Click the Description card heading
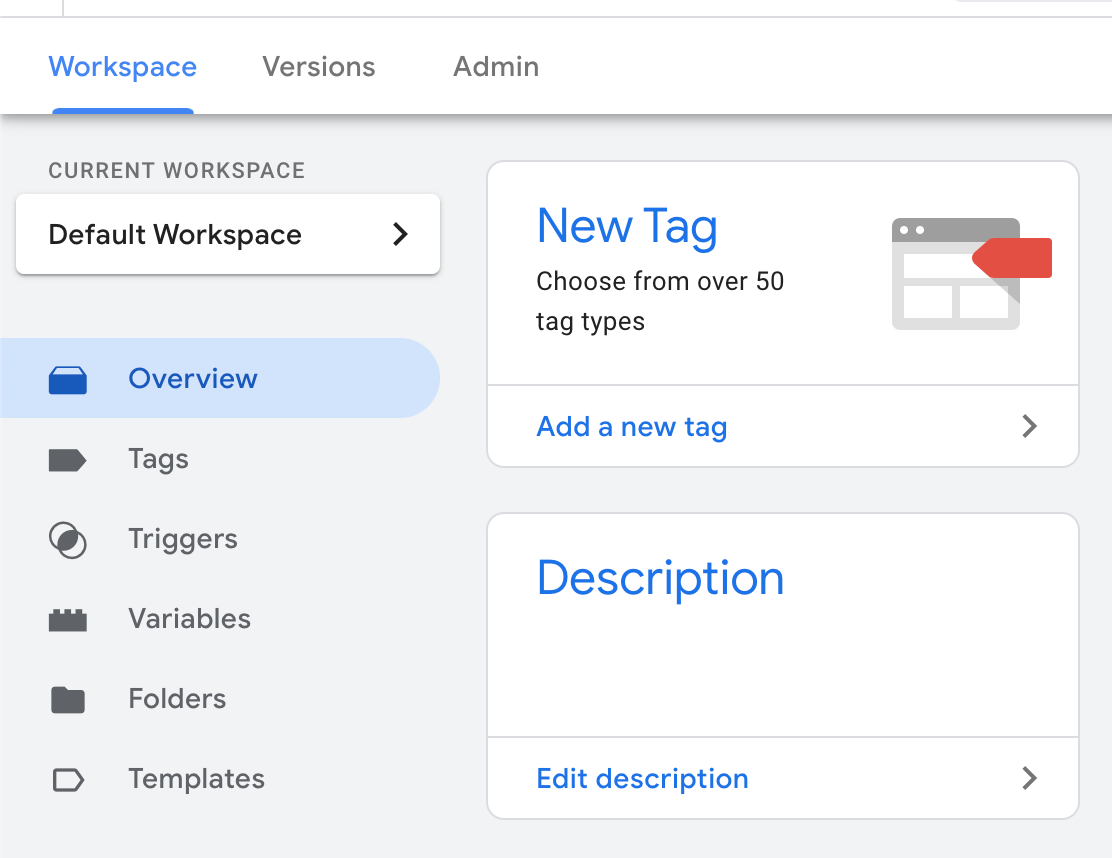Viewport: 1112px width, 858px height. (x=660, y=578)
